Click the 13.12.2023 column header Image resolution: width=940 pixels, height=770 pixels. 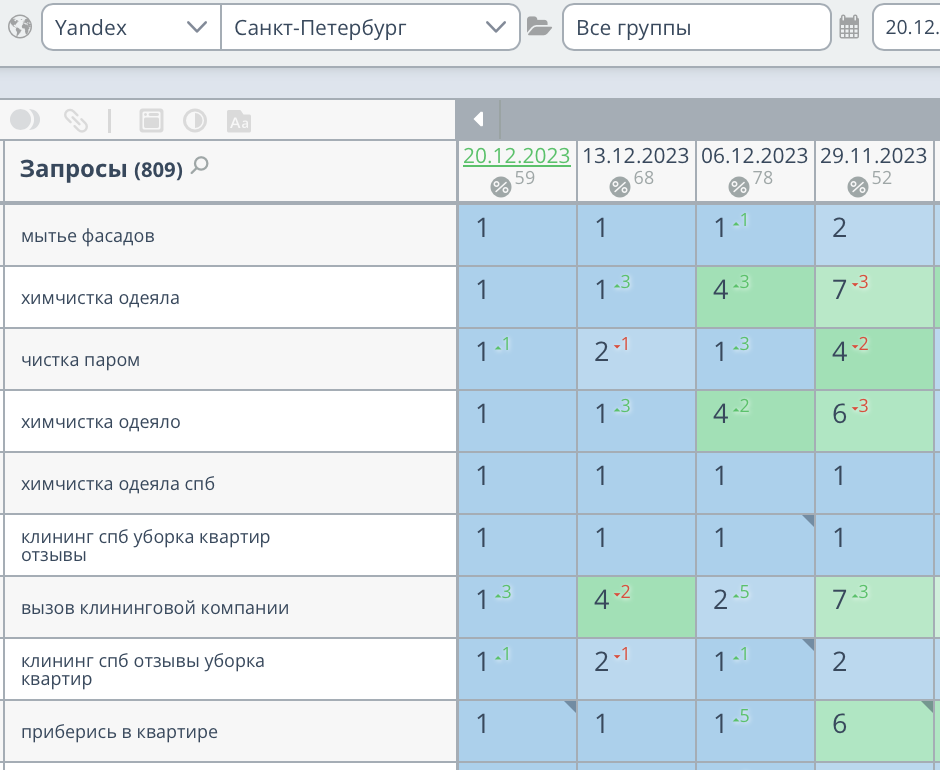tap(635, 156)
